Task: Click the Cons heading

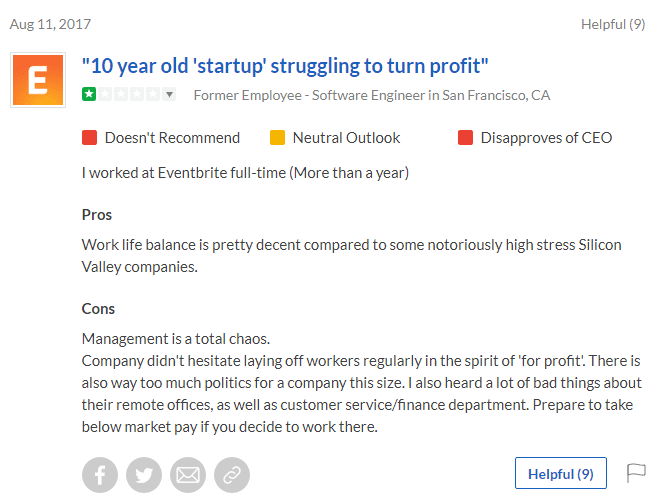Action: tap(98, 309)
